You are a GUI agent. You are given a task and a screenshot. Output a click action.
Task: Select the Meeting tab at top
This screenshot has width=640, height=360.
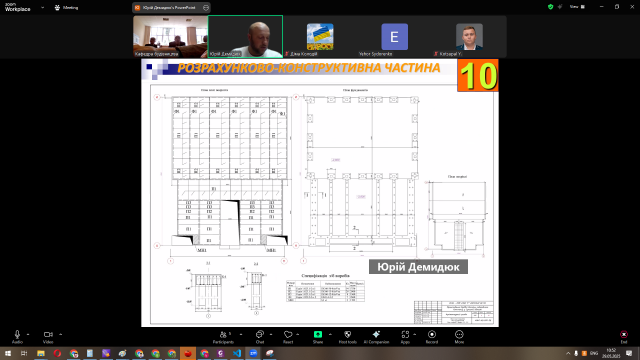[67, 7]
